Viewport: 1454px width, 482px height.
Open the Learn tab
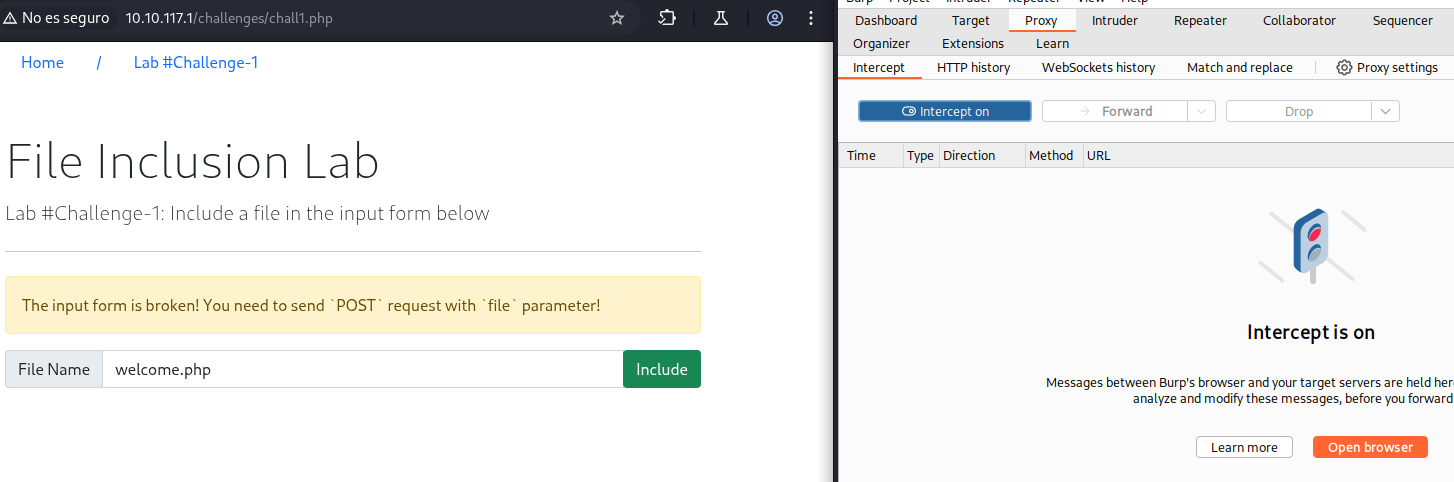tap(1052, 43)
